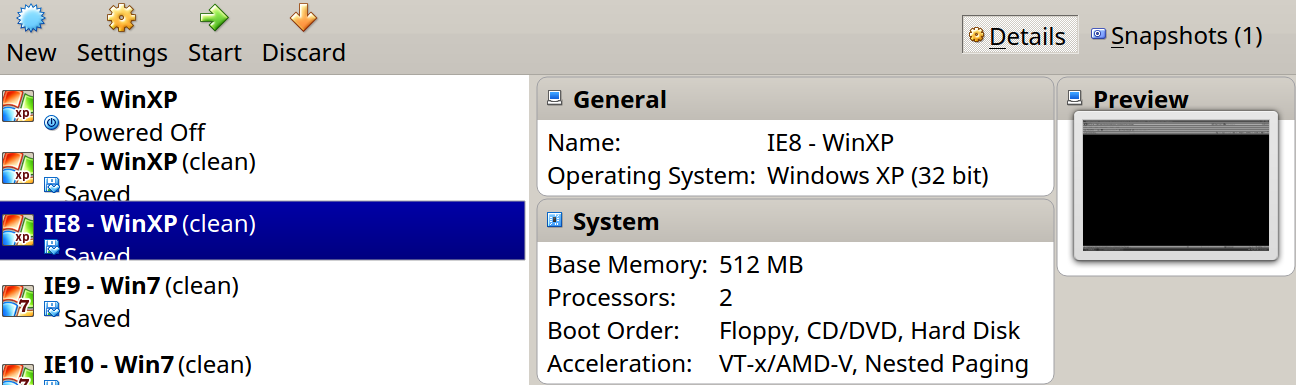This screenshot has height=385, width=1296.
Task: Click the VM preview thumbnail
Action: (1176, 186)
